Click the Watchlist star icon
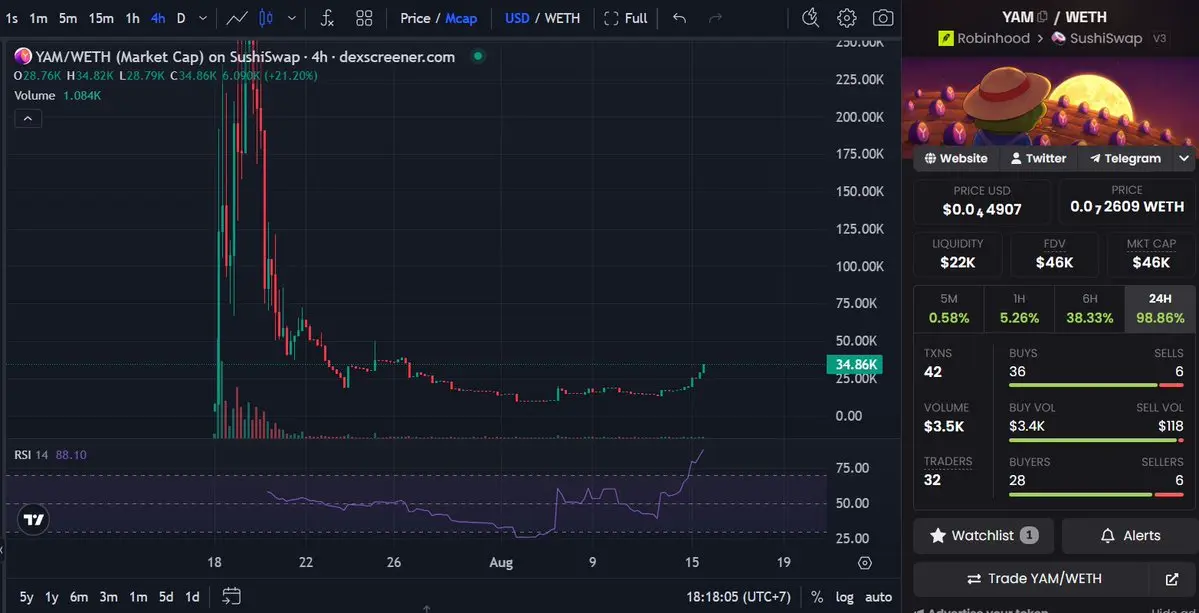 pyautogui.click(x=937, y=535)
